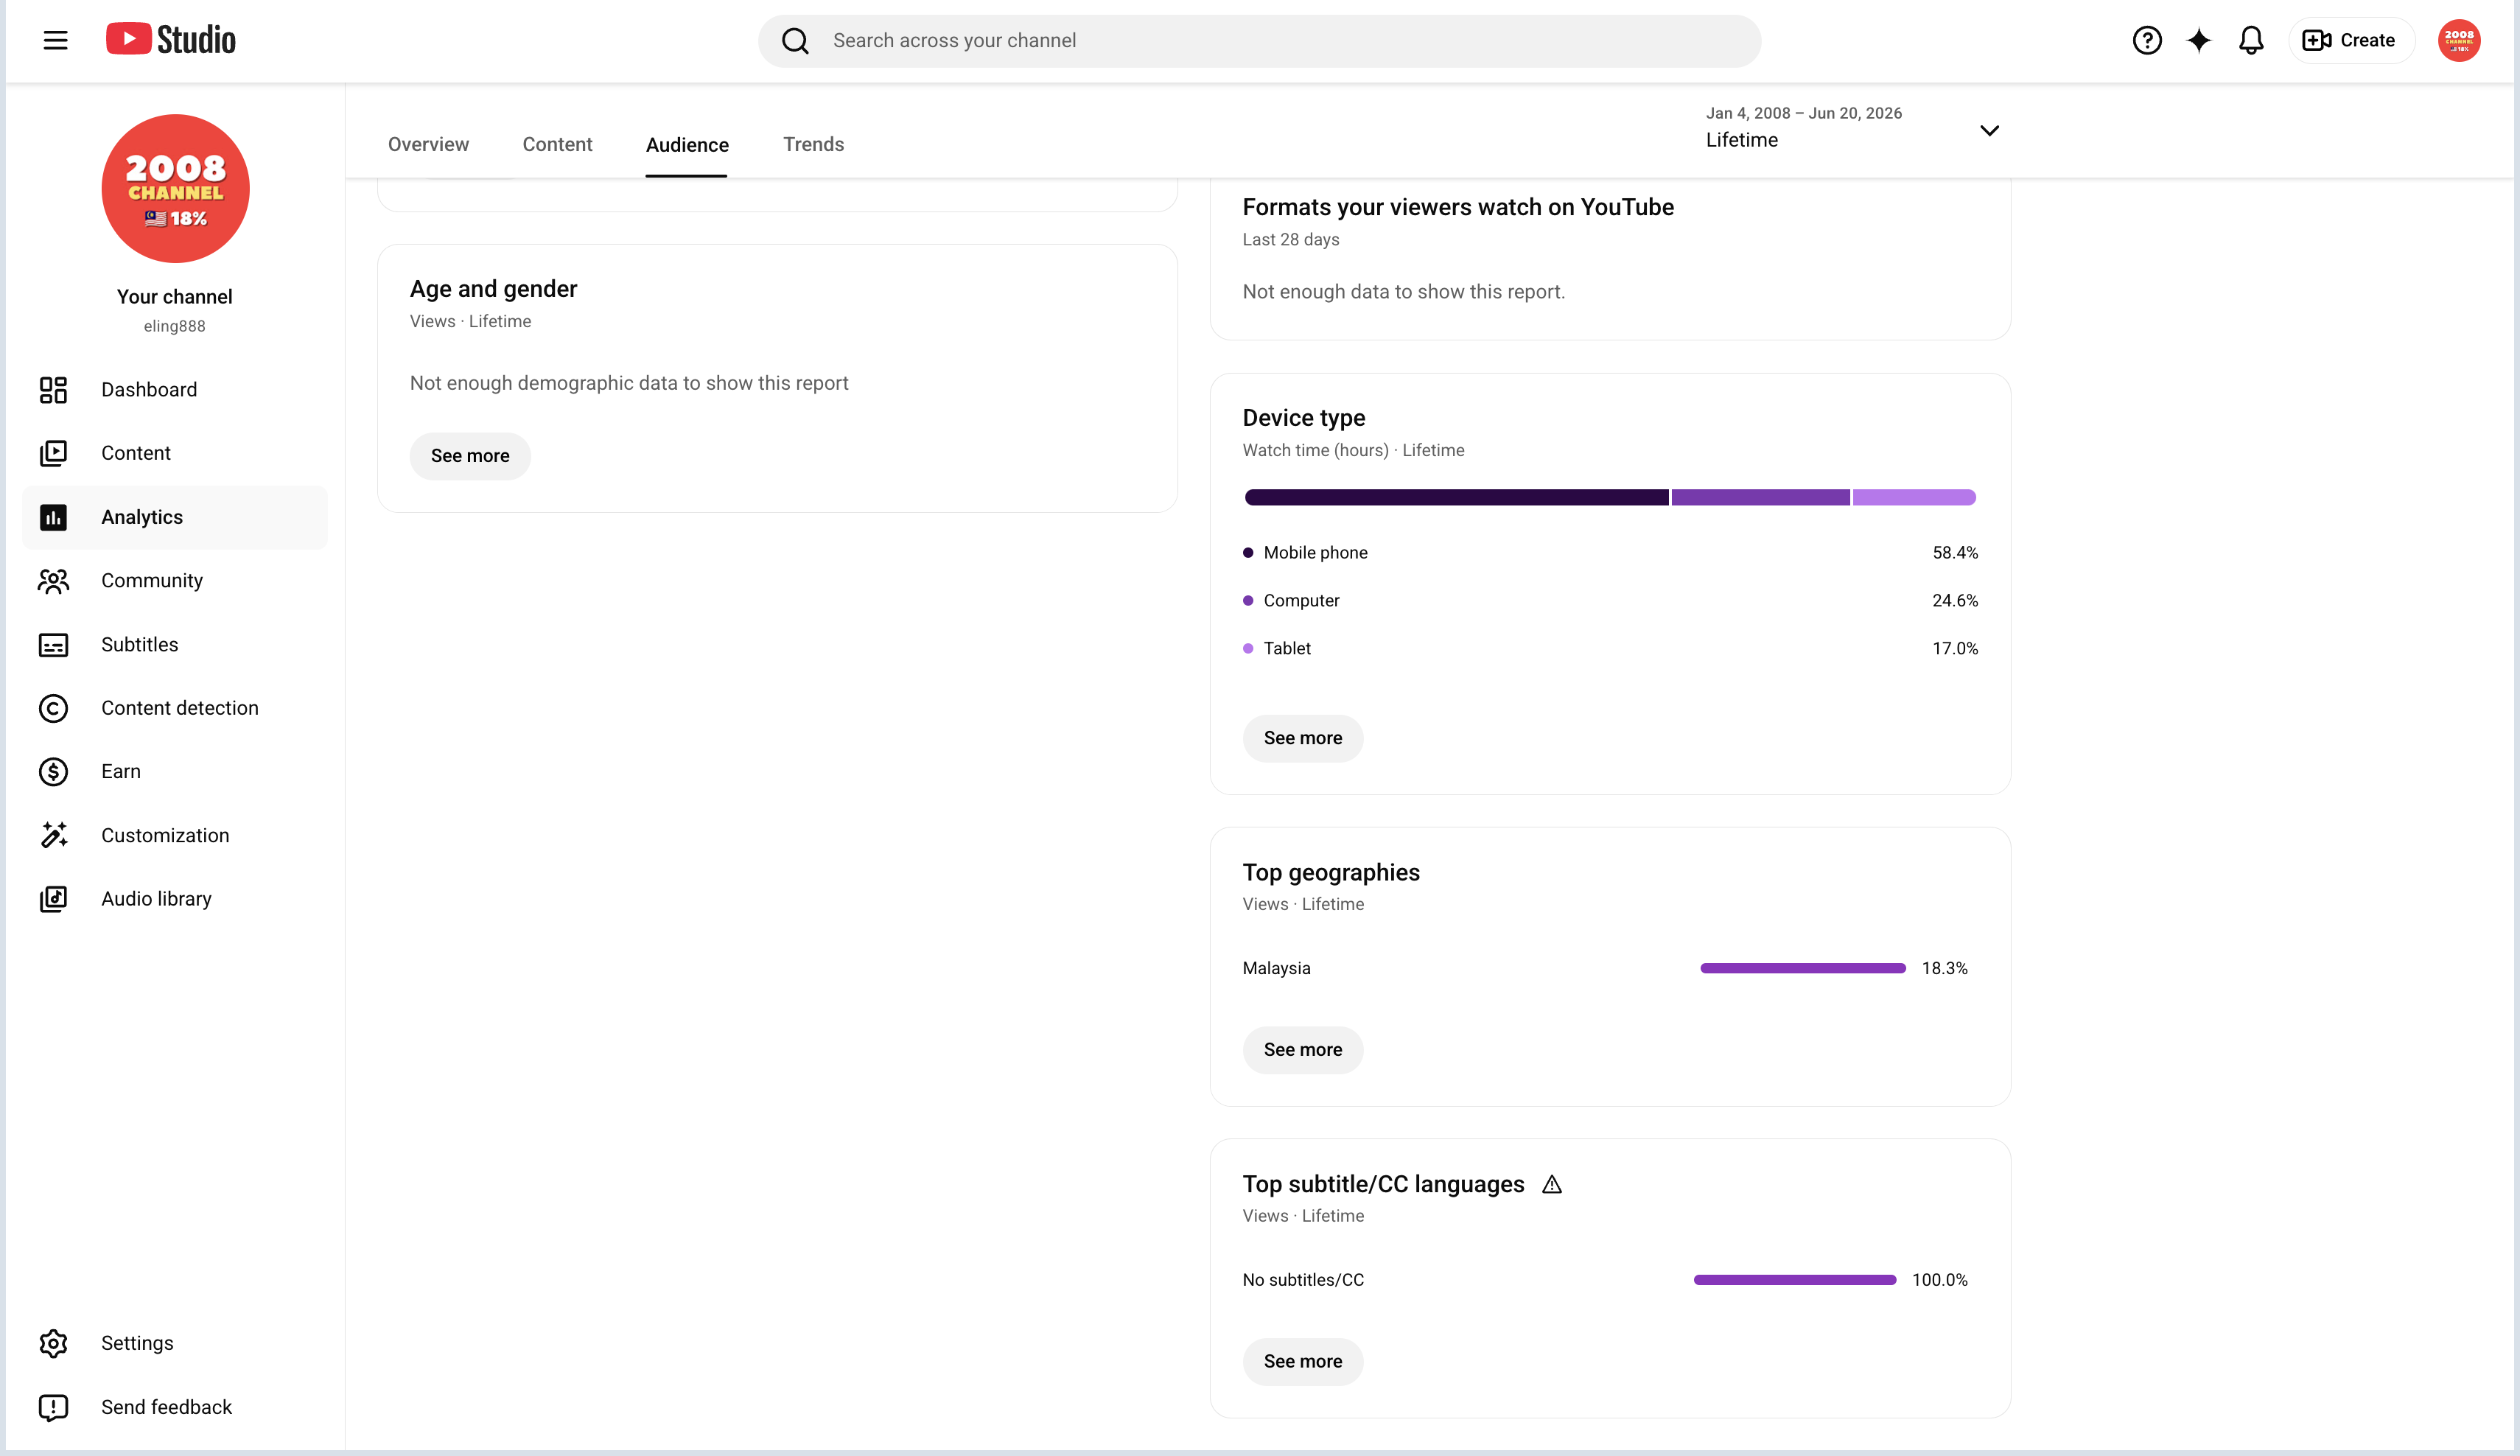Open Earn in the sidebar
The height and width of the screenshot is (1456, 2520).
click(175, 772)
